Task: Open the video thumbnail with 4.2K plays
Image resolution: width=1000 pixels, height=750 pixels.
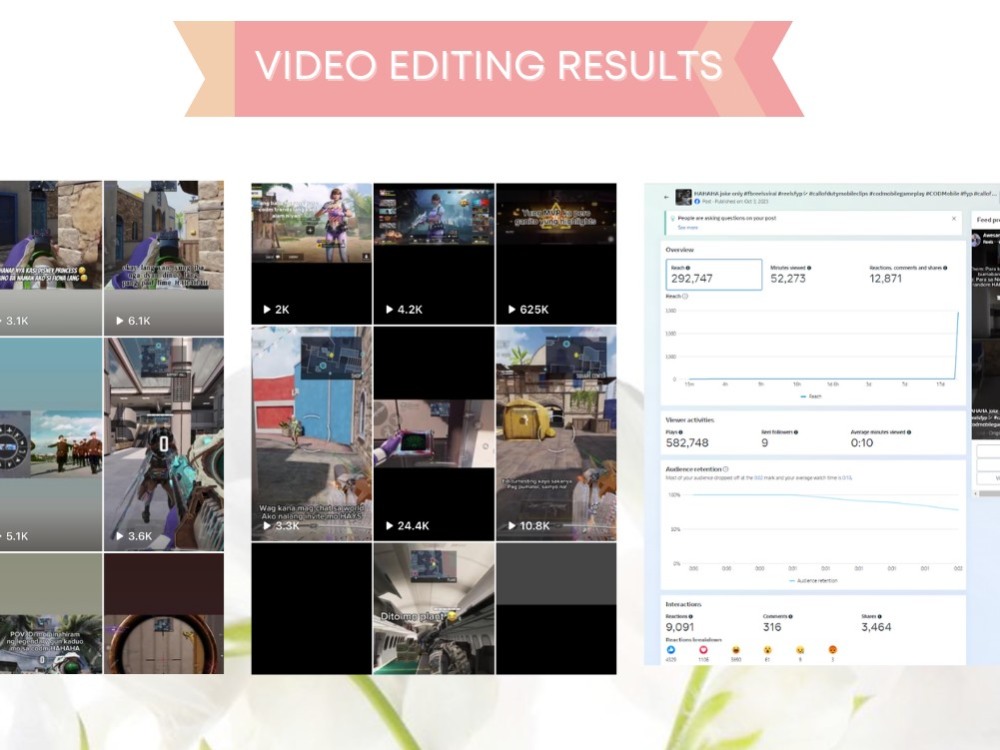Action: [x=434, y=254]
